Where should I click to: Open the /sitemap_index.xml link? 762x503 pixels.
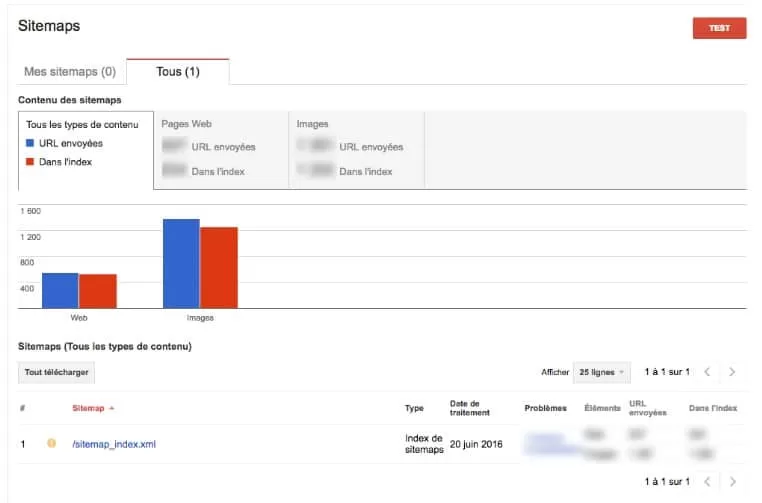114,444
